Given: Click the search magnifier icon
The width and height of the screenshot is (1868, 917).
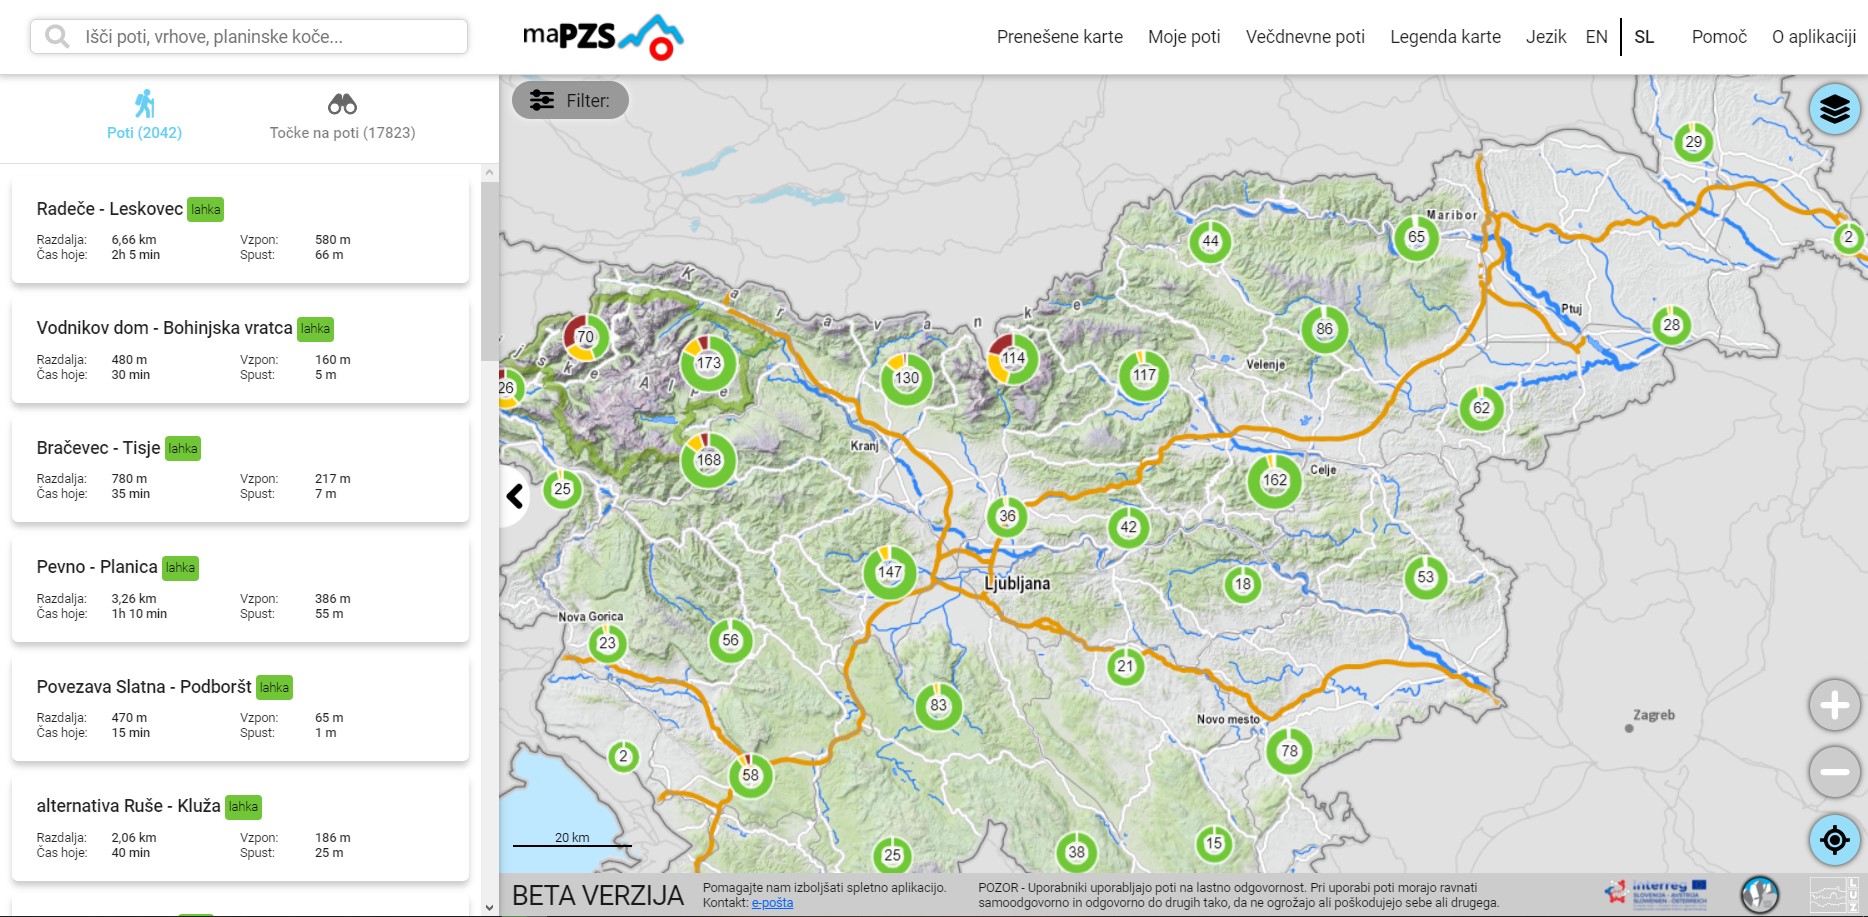Looking at the screenshot, I should point(58,37).
